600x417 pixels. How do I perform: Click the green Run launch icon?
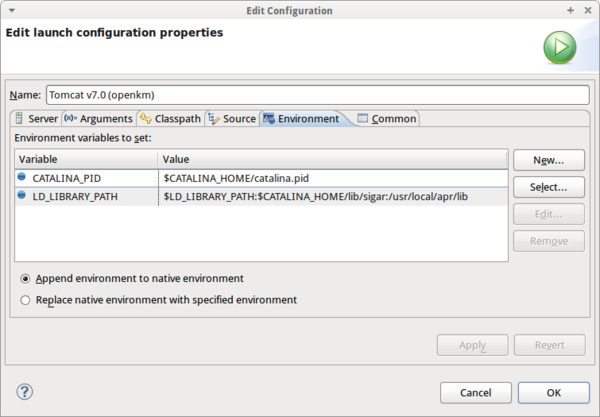click(559, 46)
